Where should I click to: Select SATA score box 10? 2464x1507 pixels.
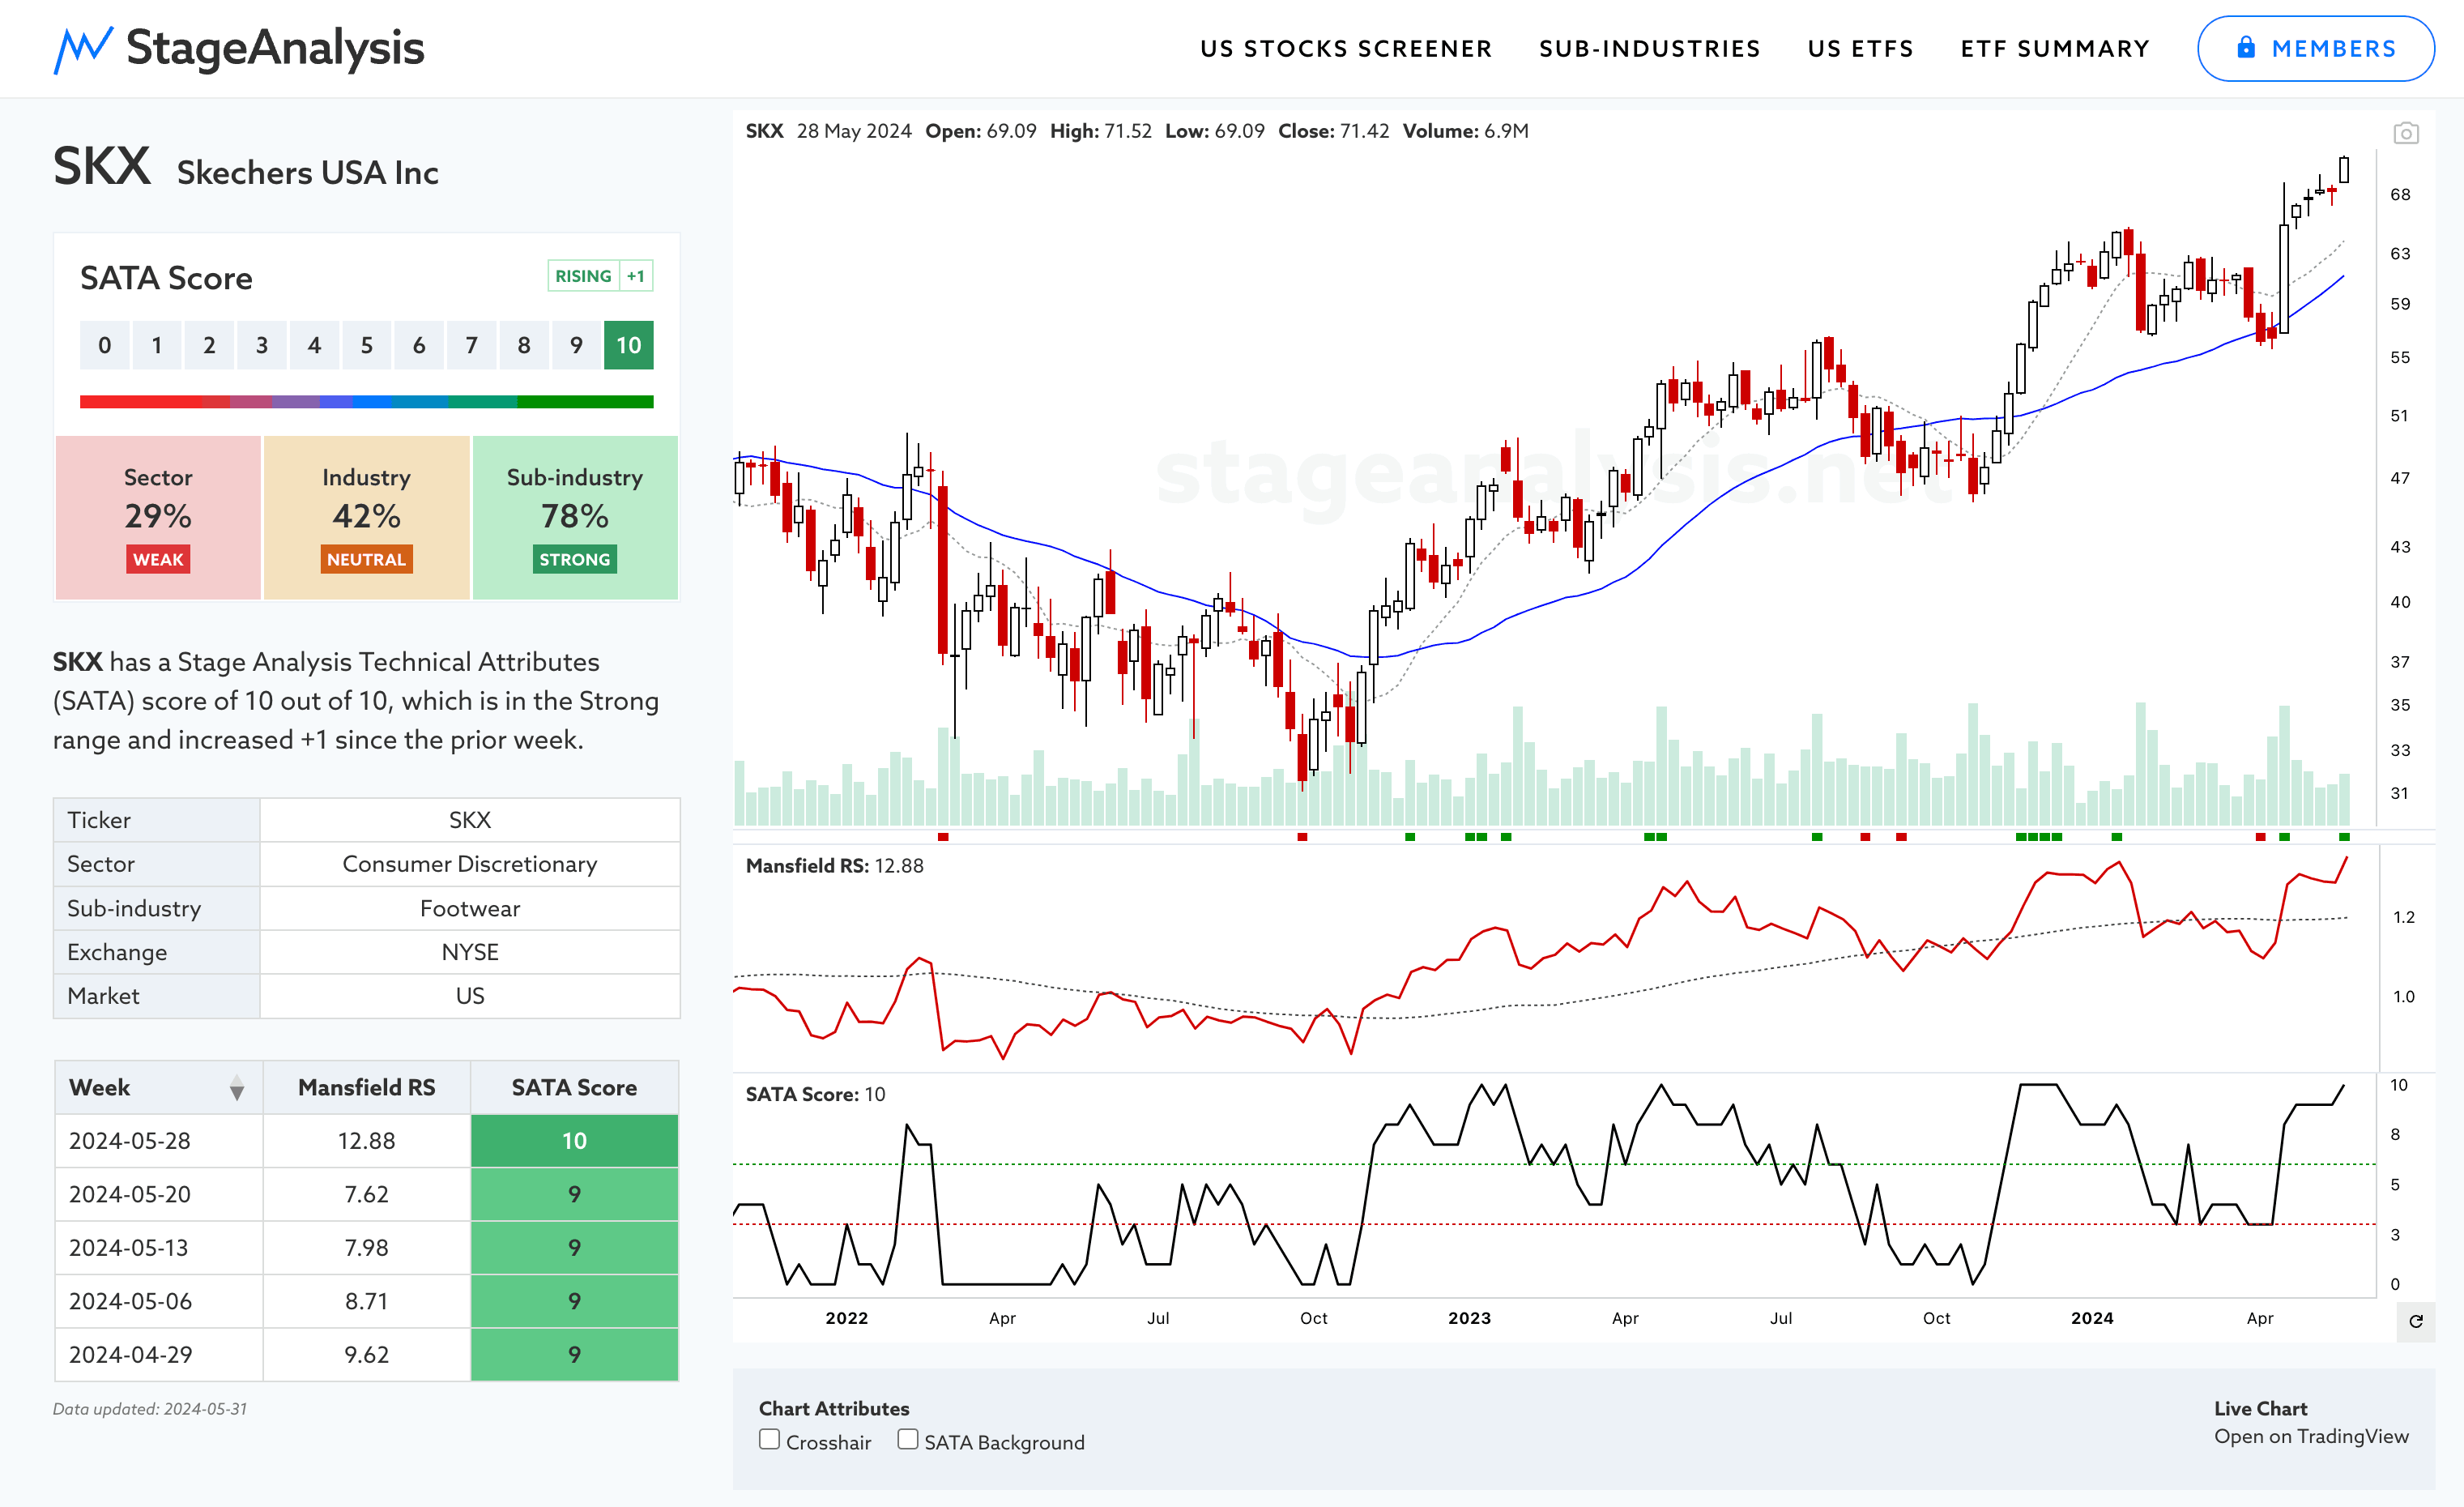[x=628, y=345]
